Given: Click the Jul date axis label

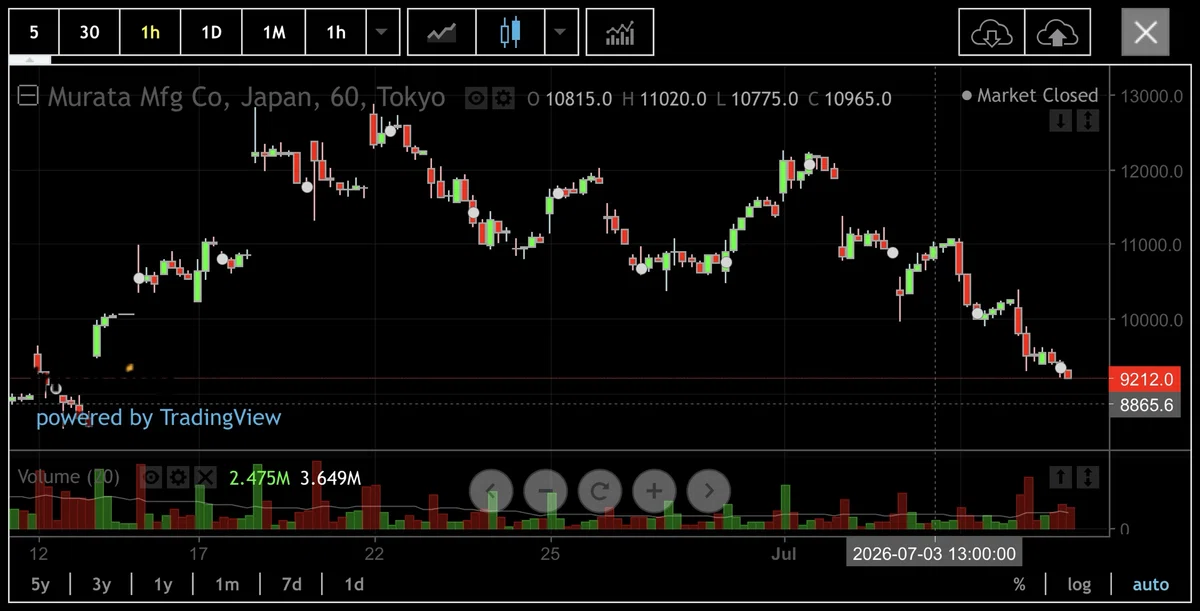Looking at the screenshot, I should click(x=784, y=552).
